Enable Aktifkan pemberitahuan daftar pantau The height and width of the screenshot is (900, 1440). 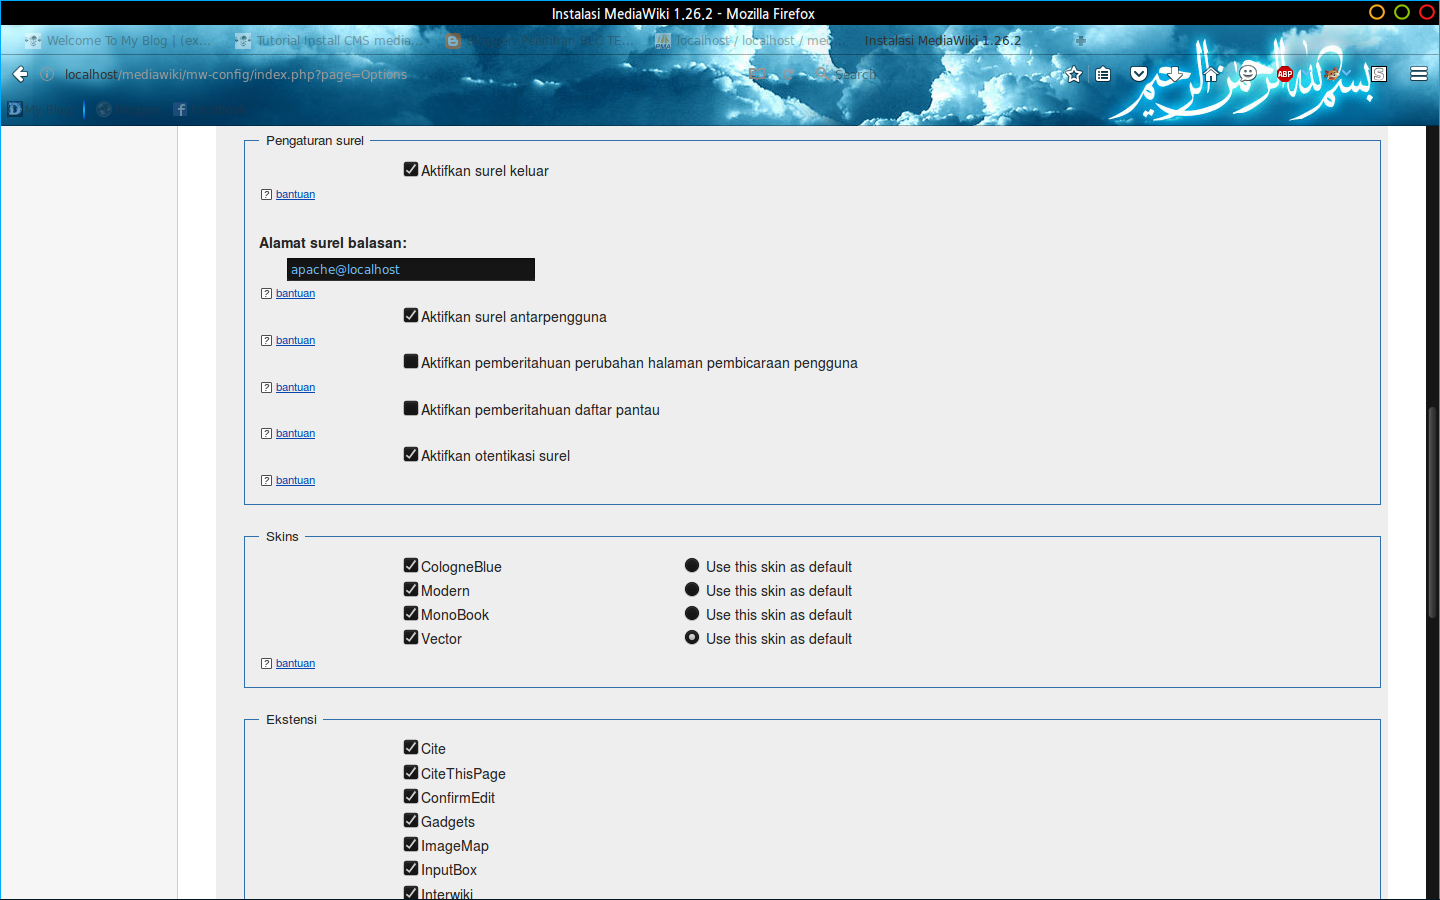point(410,407)
